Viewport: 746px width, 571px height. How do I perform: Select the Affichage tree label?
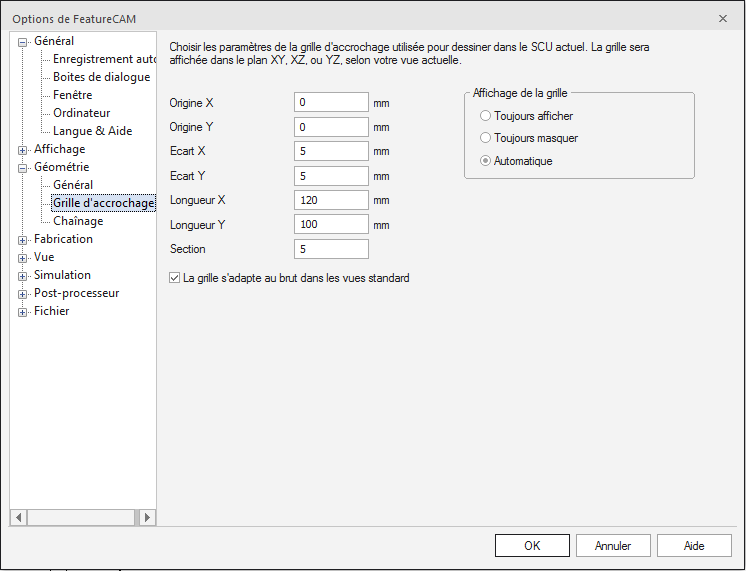coord(59,149)
